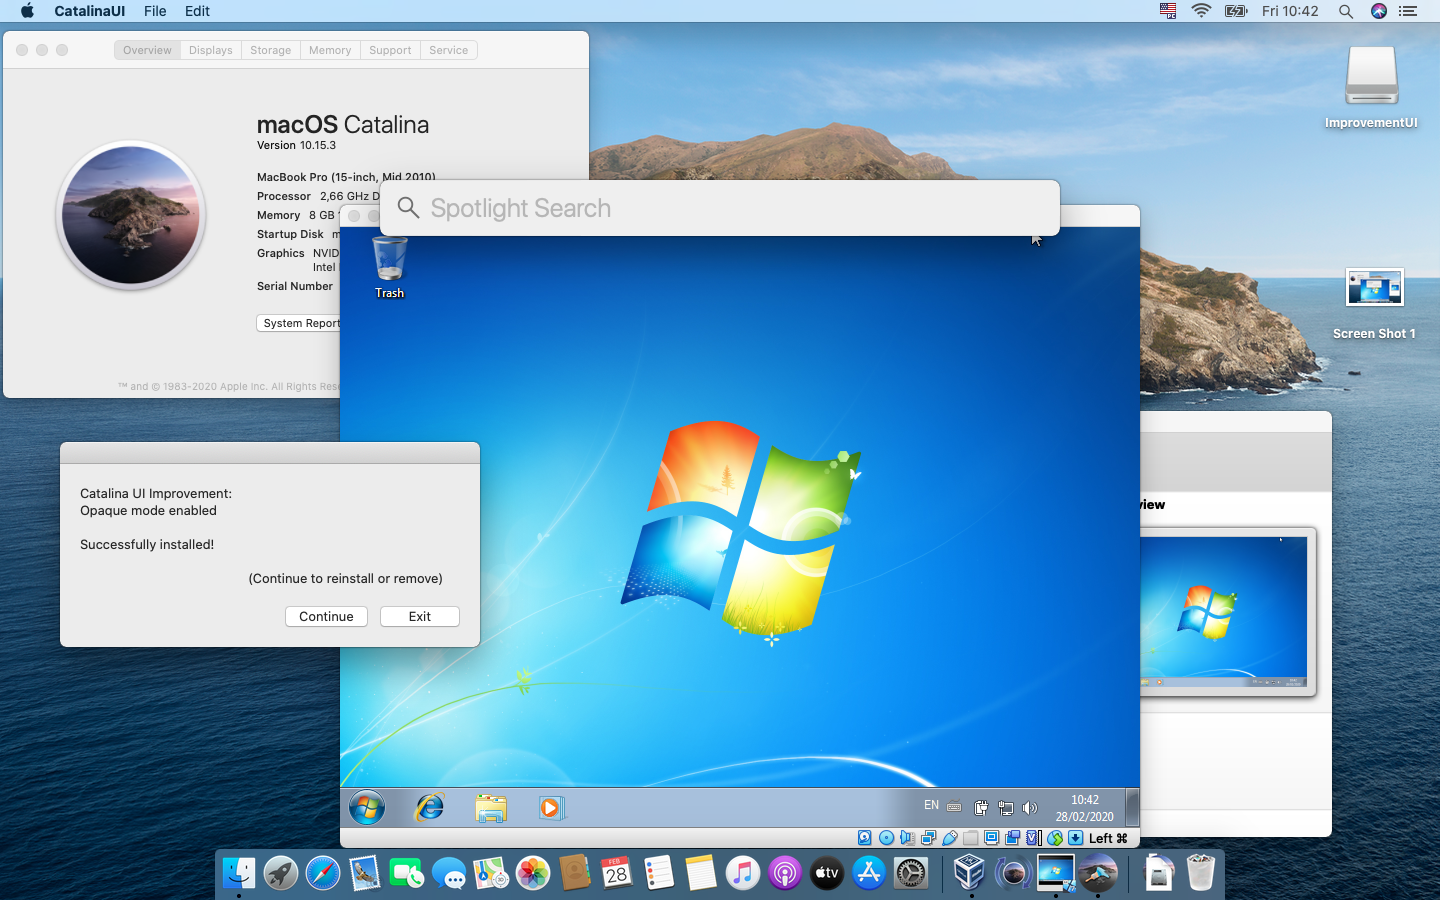This screenshot has width=1440, height=900.
Task: Click Spotlight magnifier in menu bar
Action: coord(1346,11)
